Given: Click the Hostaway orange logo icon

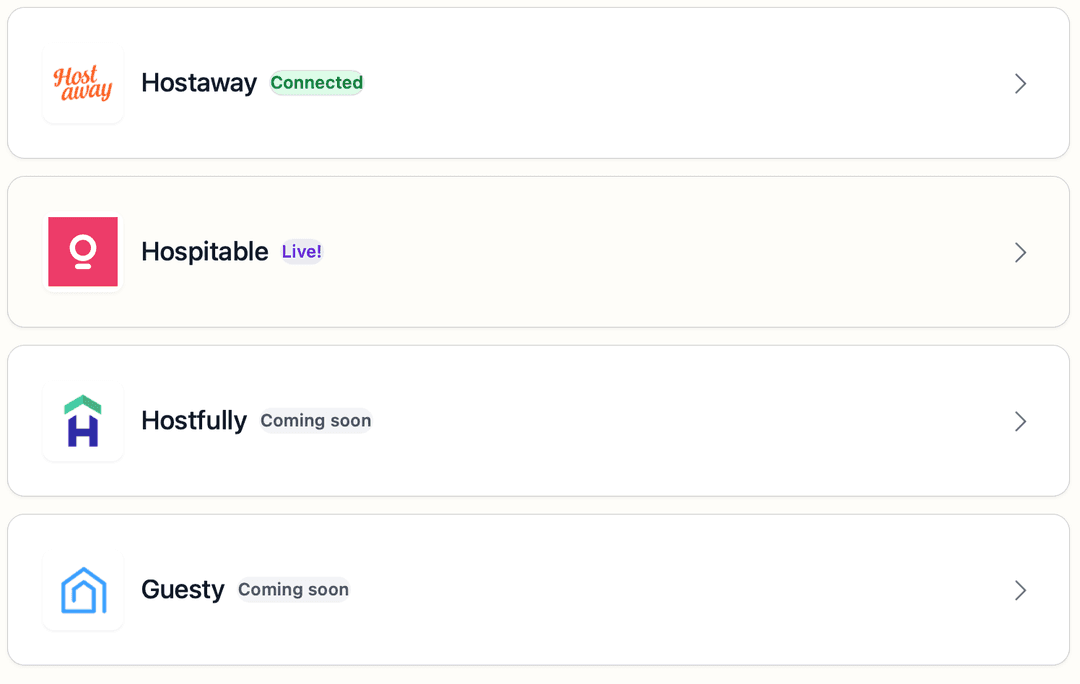Looking at the screenshot, I should pos(83,83).
